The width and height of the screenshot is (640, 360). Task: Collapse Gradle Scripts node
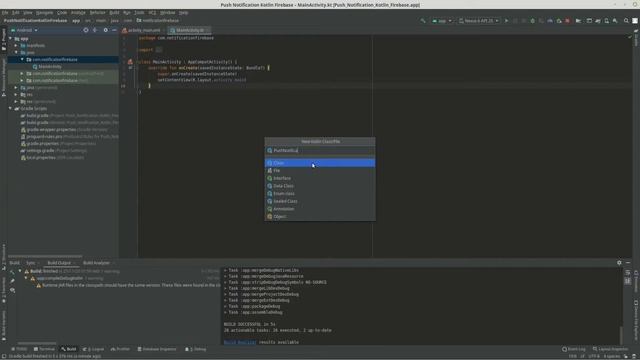click(10, 109)
